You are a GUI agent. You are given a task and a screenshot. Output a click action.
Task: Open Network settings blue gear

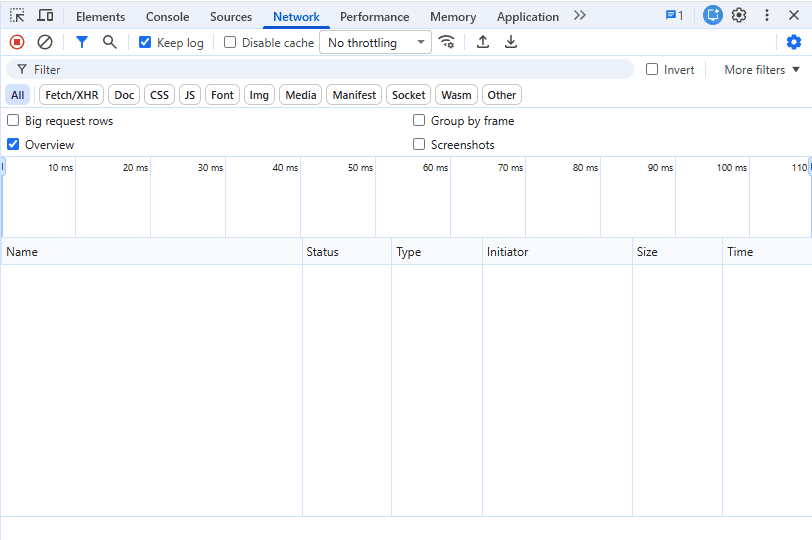coord(793,42)
